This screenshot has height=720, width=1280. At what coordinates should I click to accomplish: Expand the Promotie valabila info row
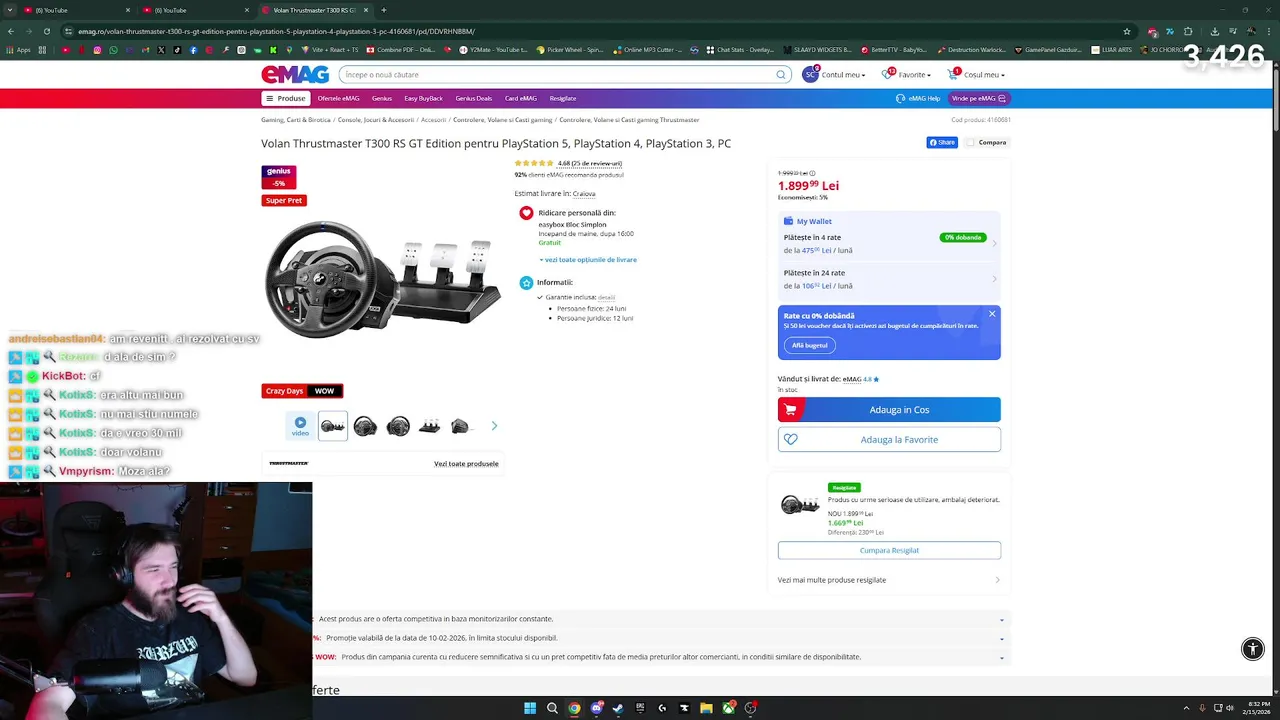pos(660,638)
